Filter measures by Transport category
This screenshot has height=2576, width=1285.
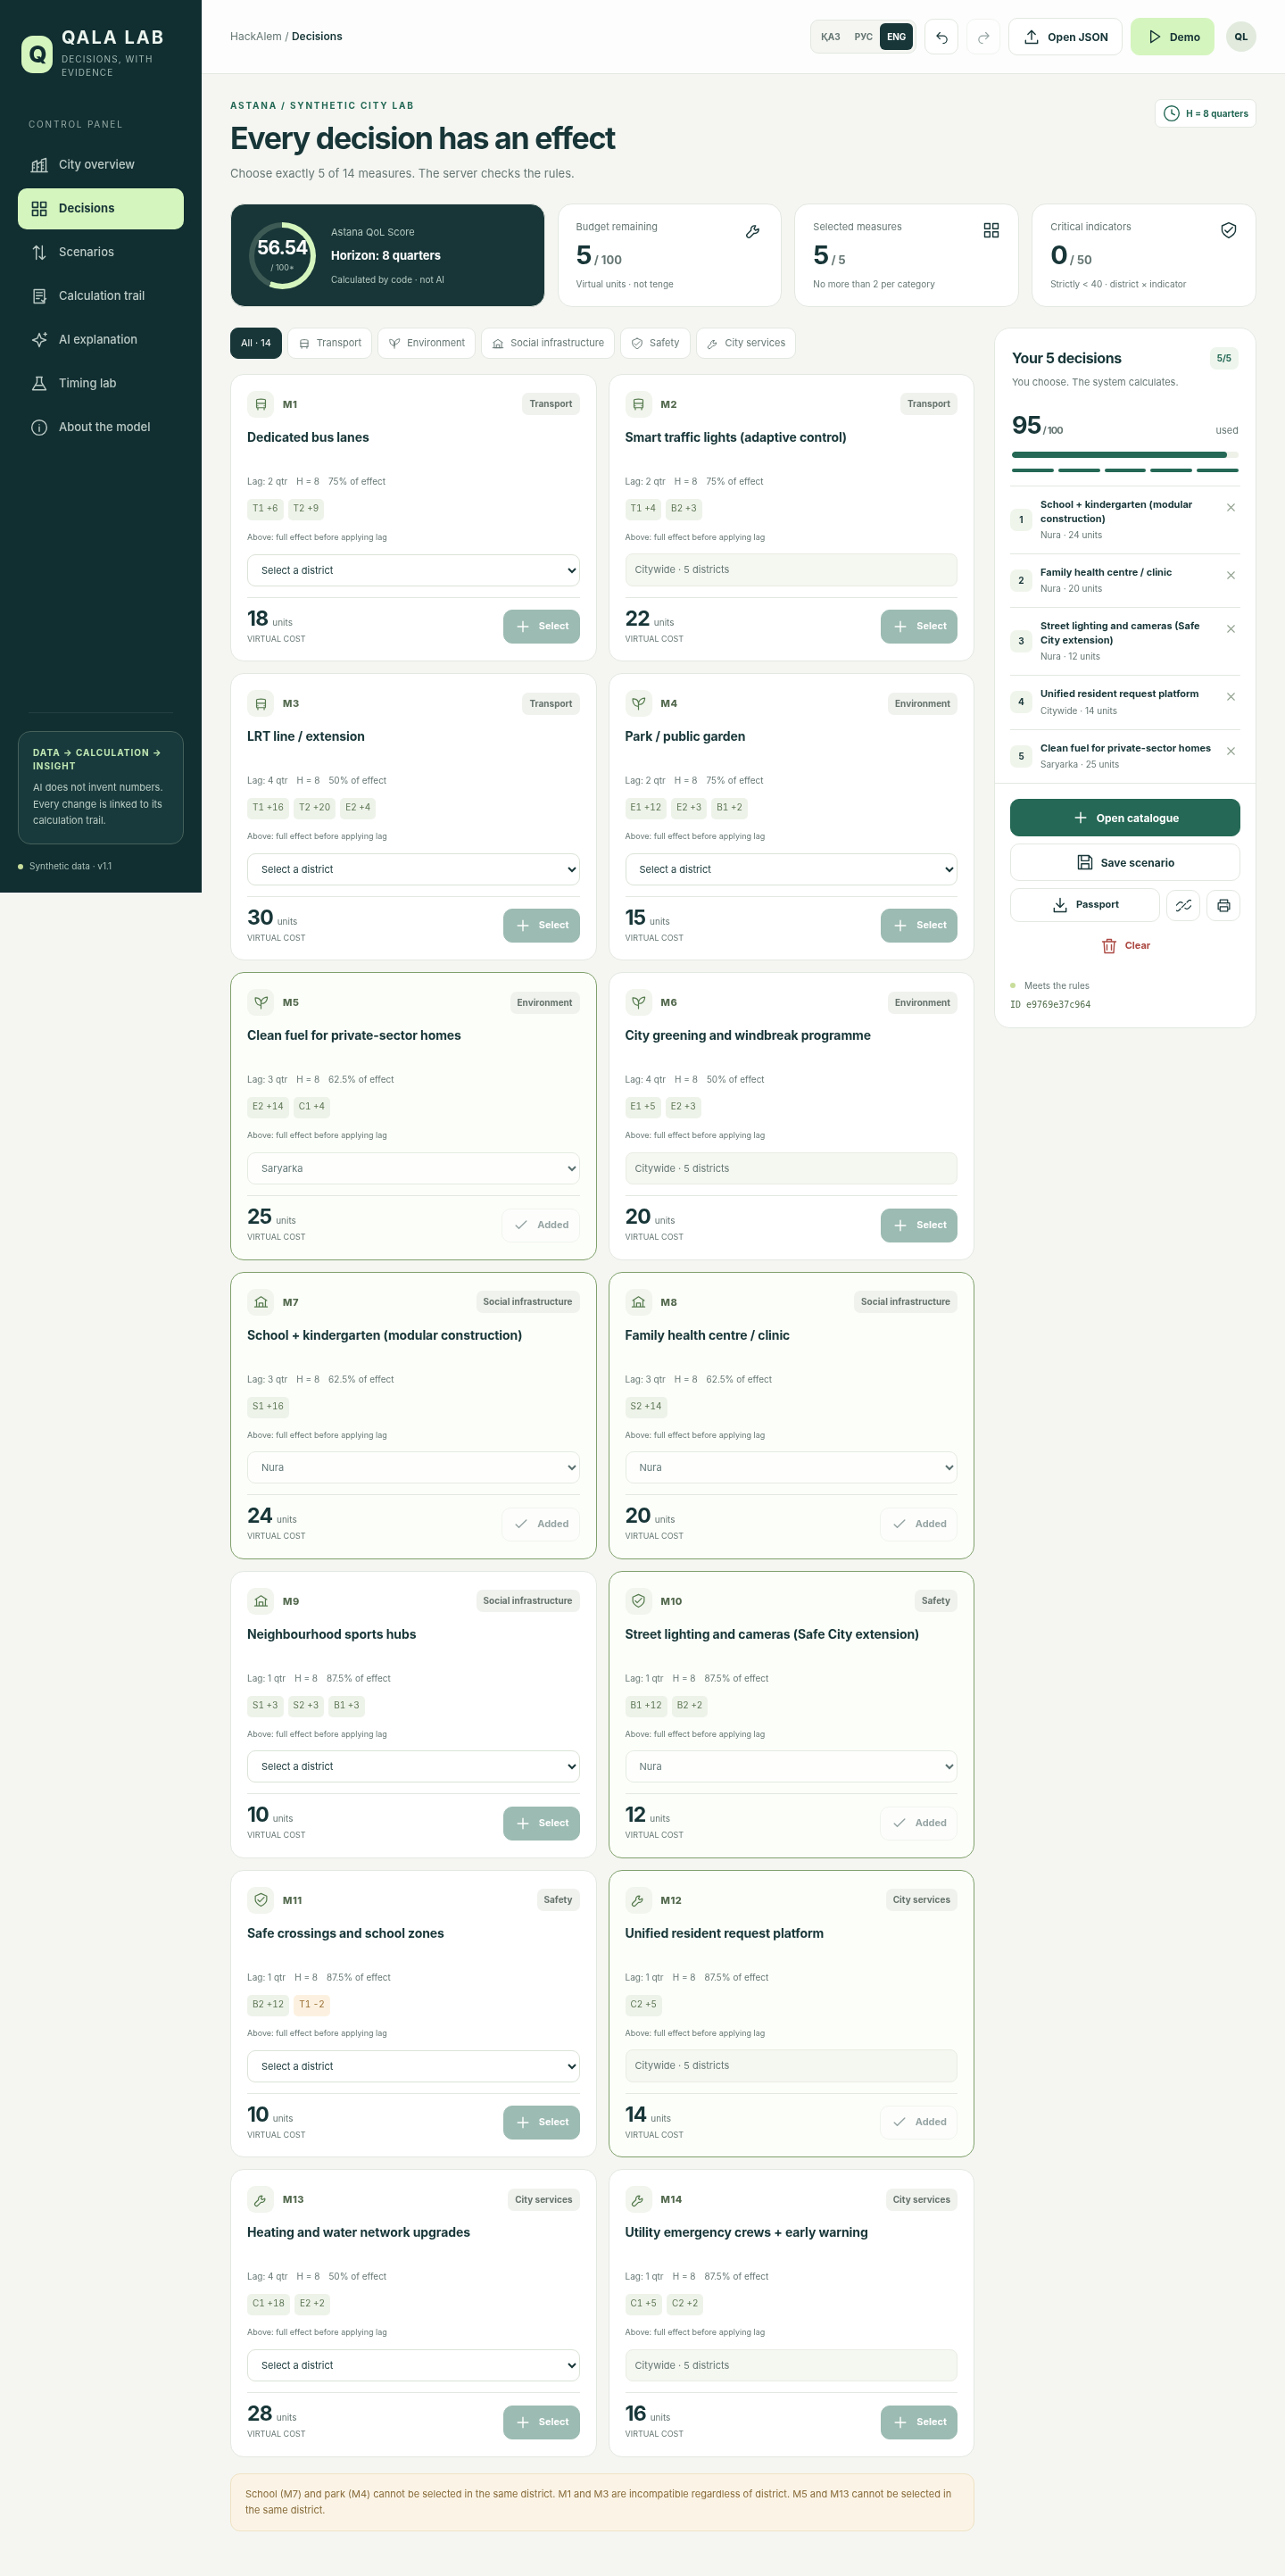click(330, 343)
